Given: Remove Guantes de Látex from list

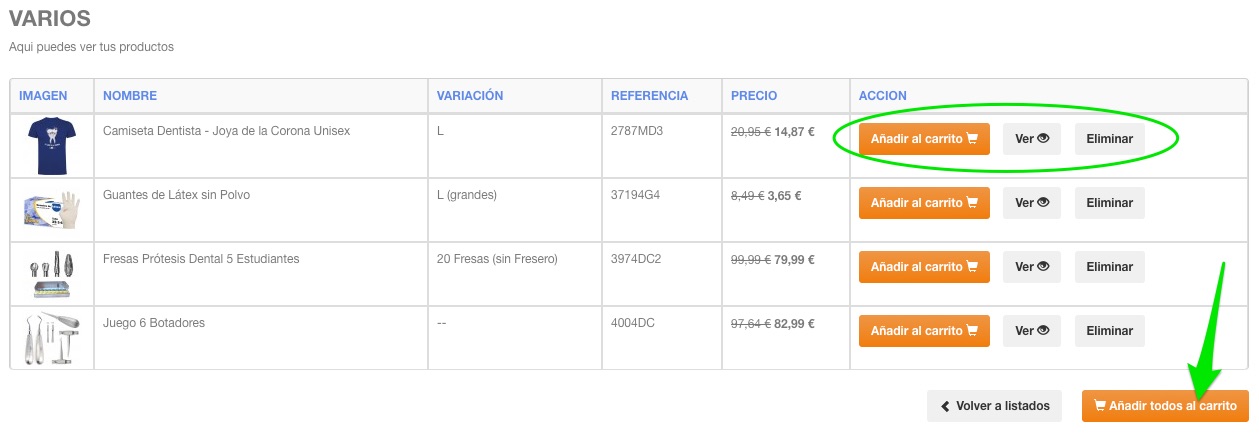Looking at the screenshot, I should (x=1109, y=203).
